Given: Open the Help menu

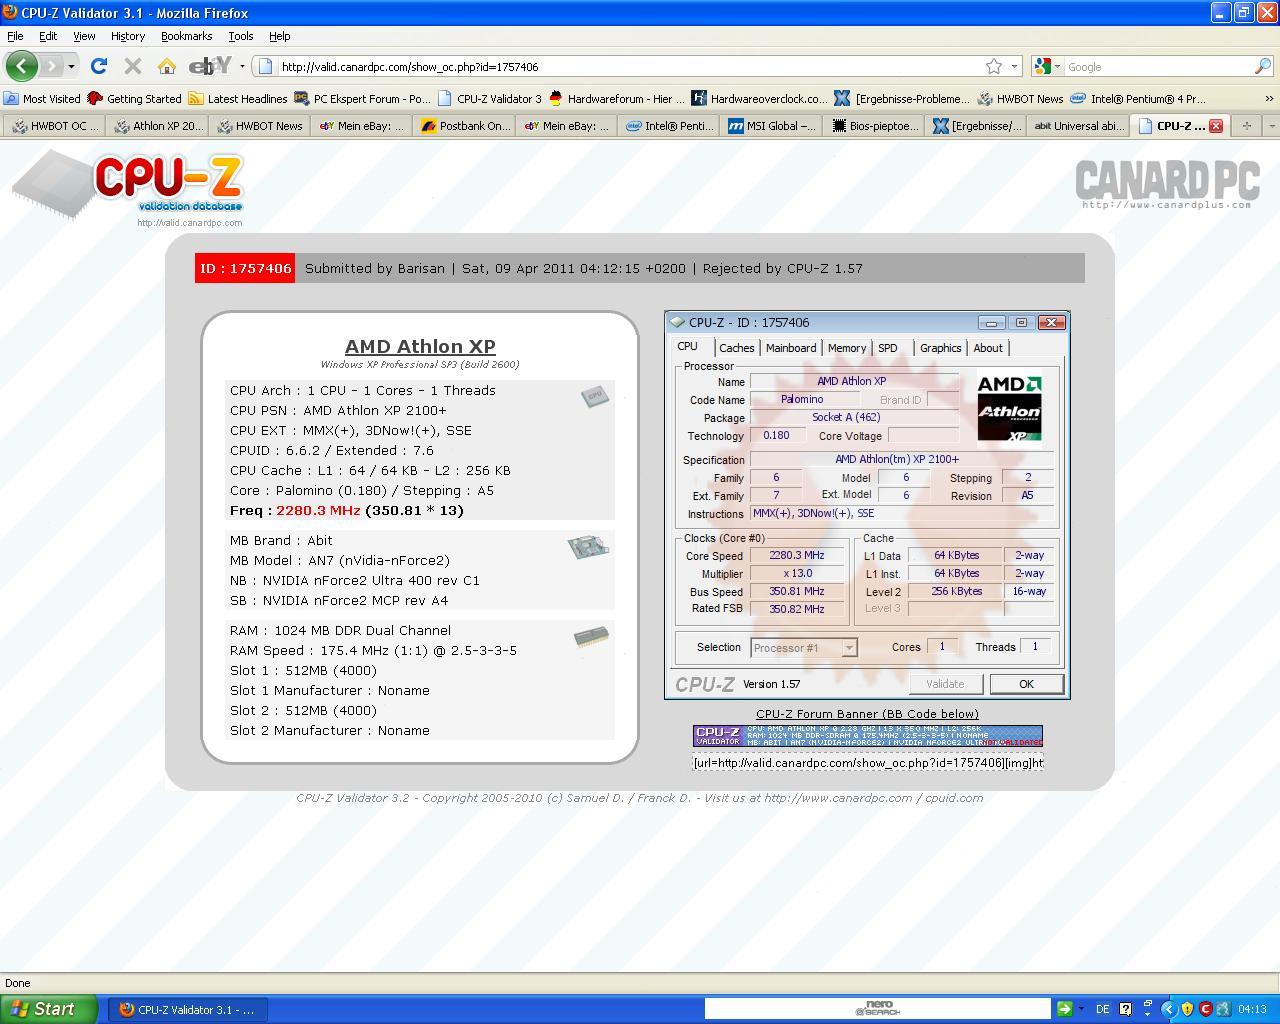Looking at the screenshot, I should (279, 36).
